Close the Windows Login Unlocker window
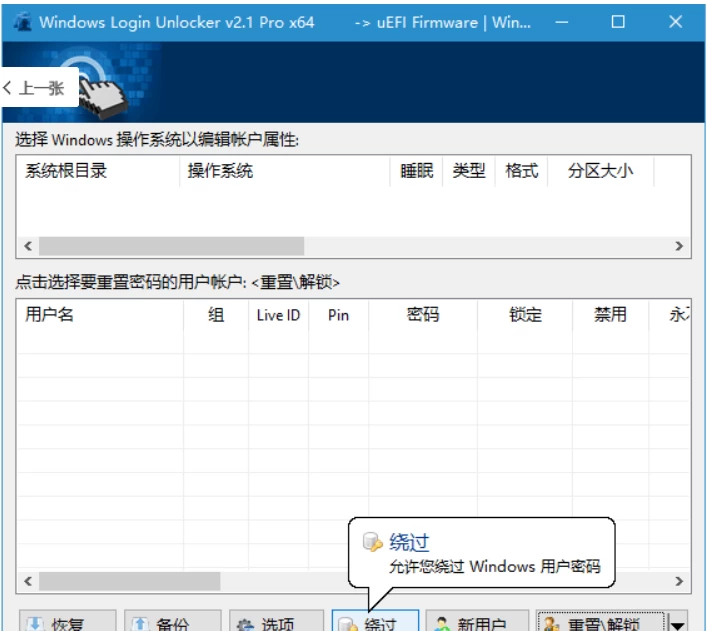The image size is (709, 631). click(676, 22)
